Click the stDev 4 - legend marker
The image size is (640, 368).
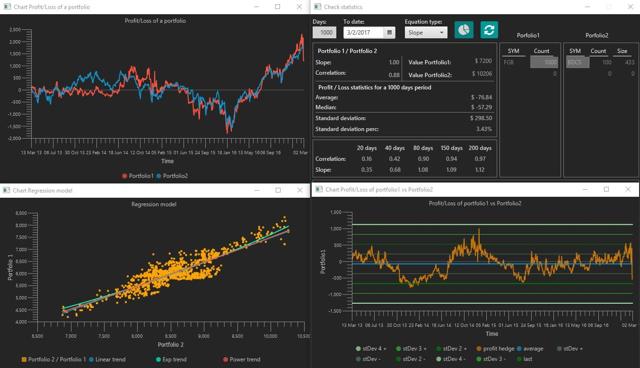coord(439,359)
